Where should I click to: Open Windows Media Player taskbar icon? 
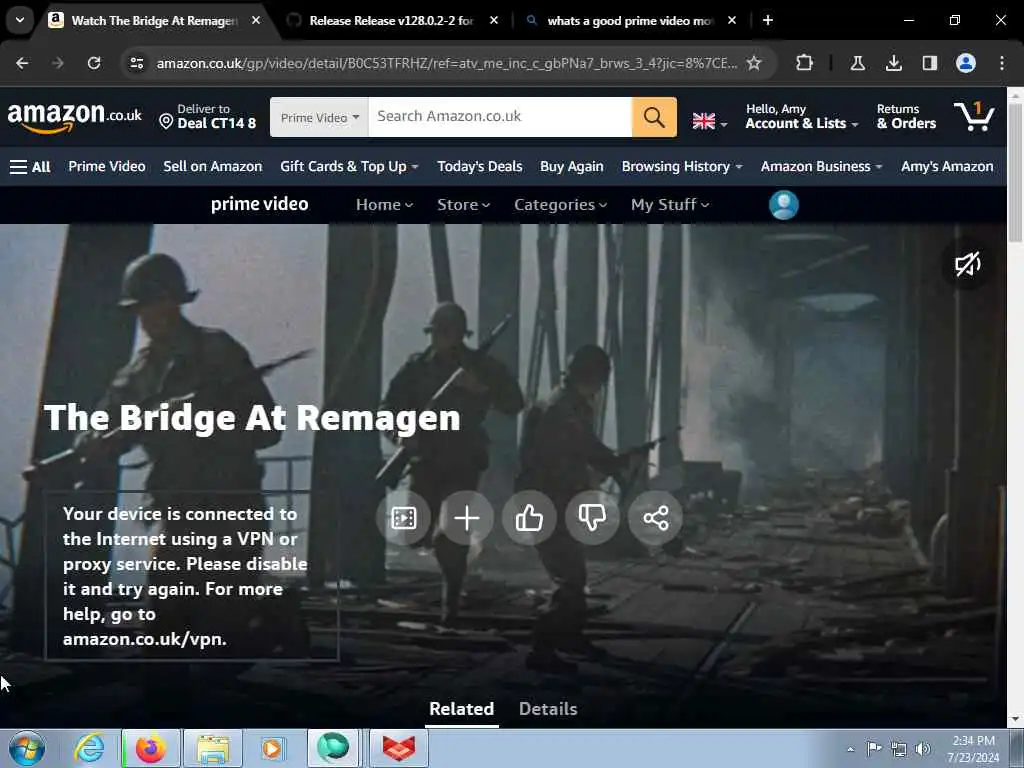(x=272, y=748)
